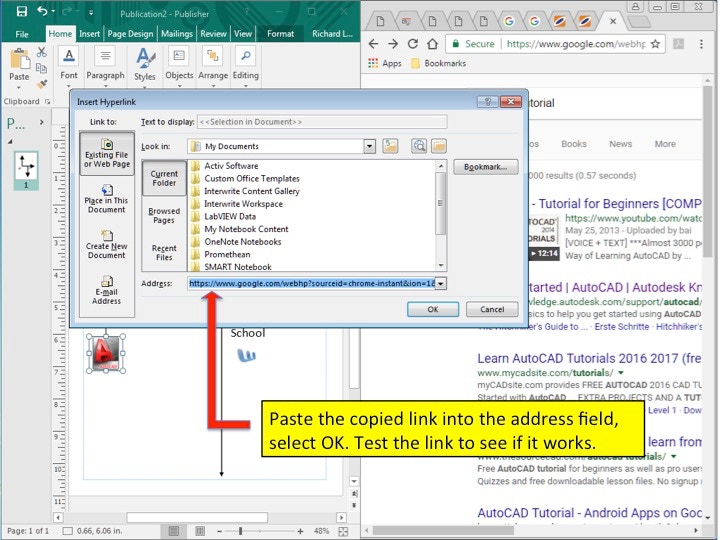Click Chrome forward arrow

[393, 44]
